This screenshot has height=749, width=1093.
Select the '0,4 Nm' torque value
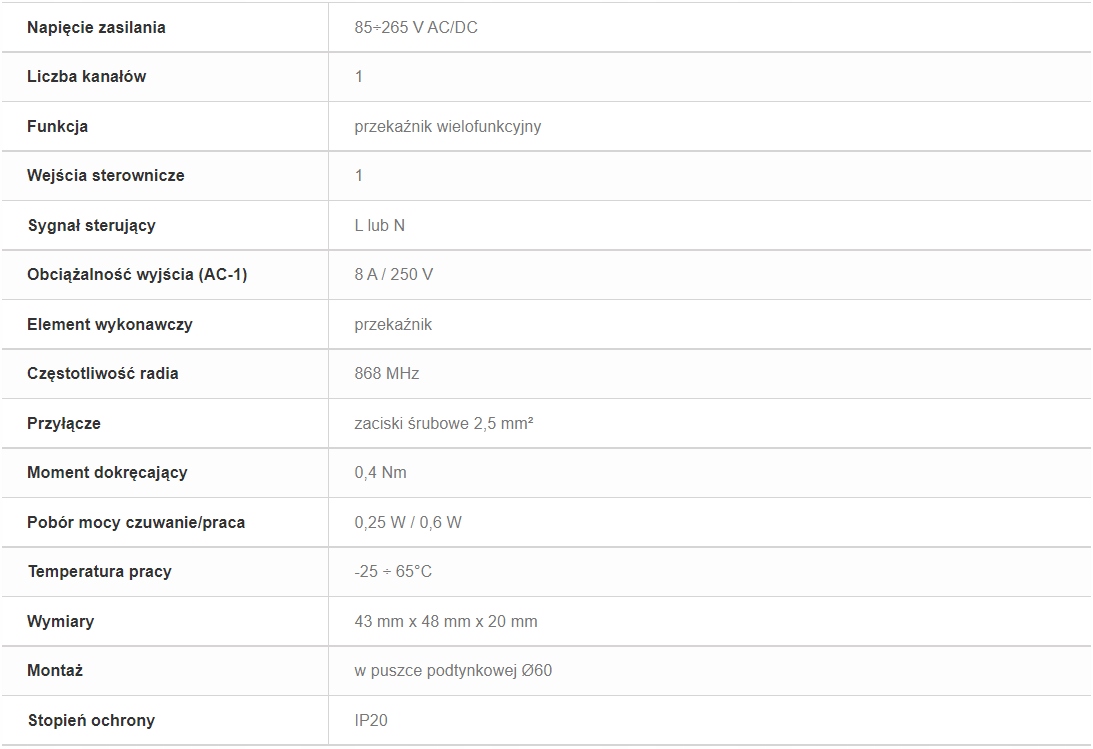(381, 472)
